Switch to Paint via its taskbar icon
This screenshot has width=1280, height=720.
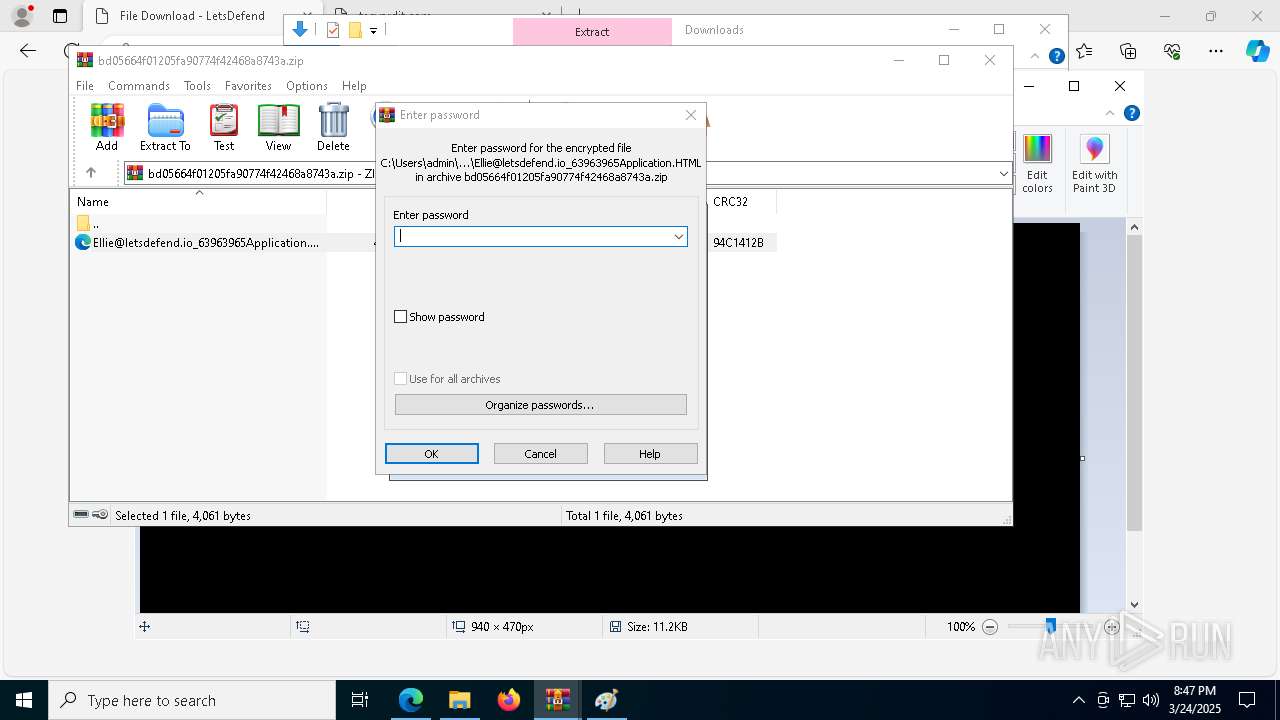coord(606,700)
